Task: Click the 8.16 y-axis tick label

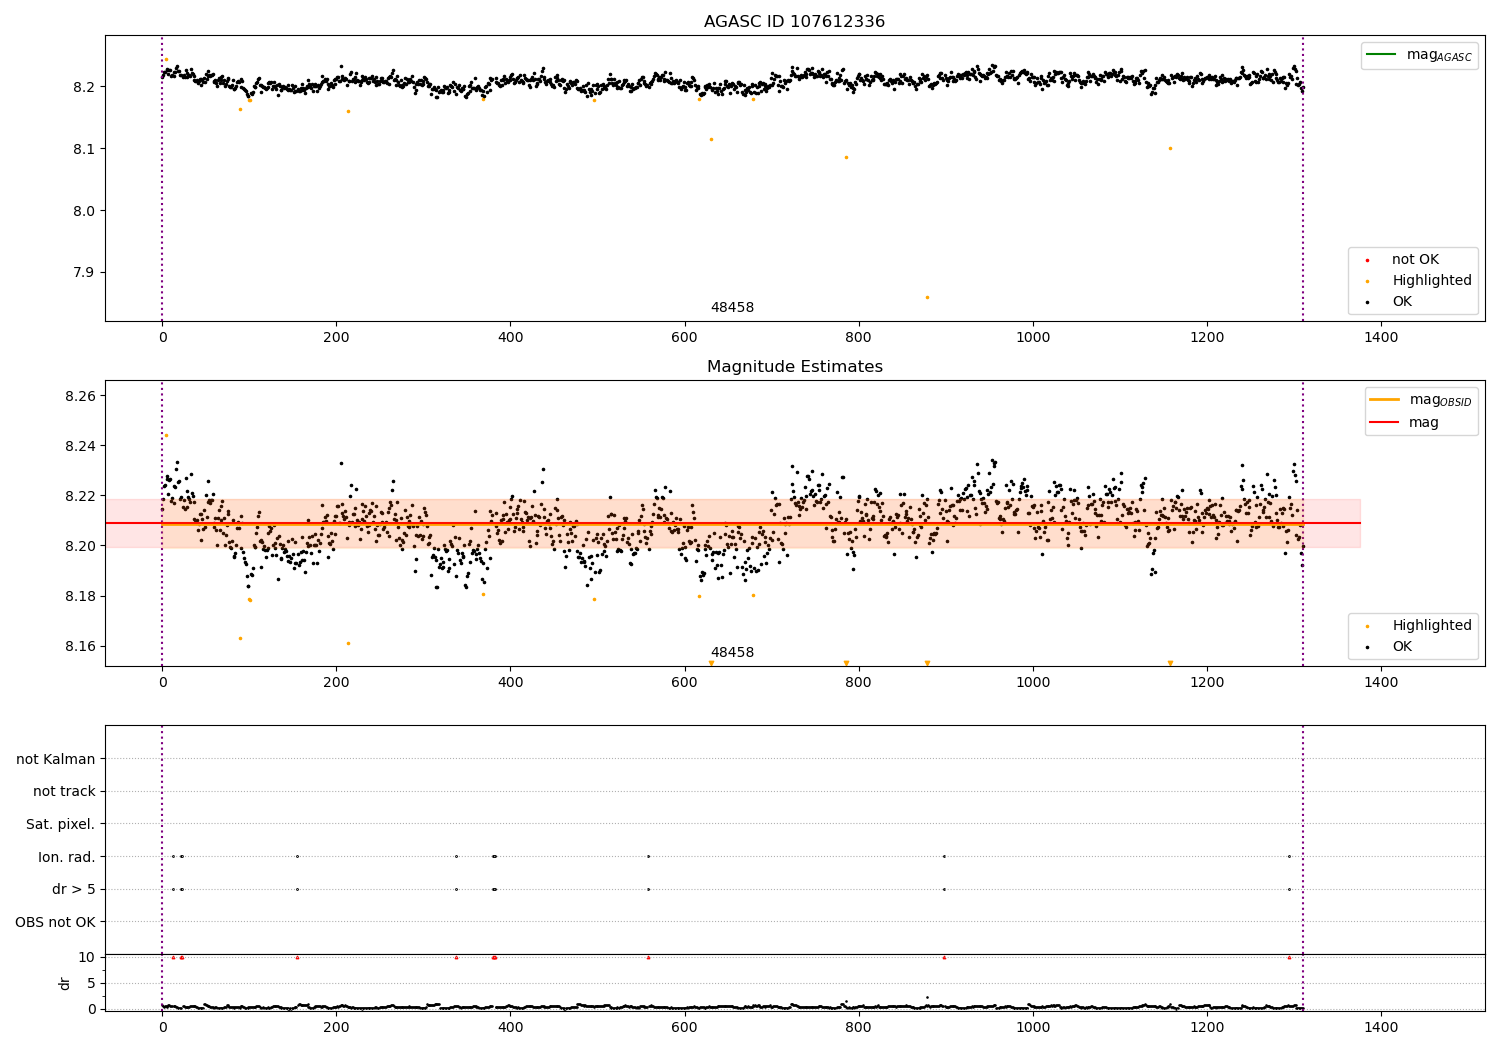Action: [80, 646]
